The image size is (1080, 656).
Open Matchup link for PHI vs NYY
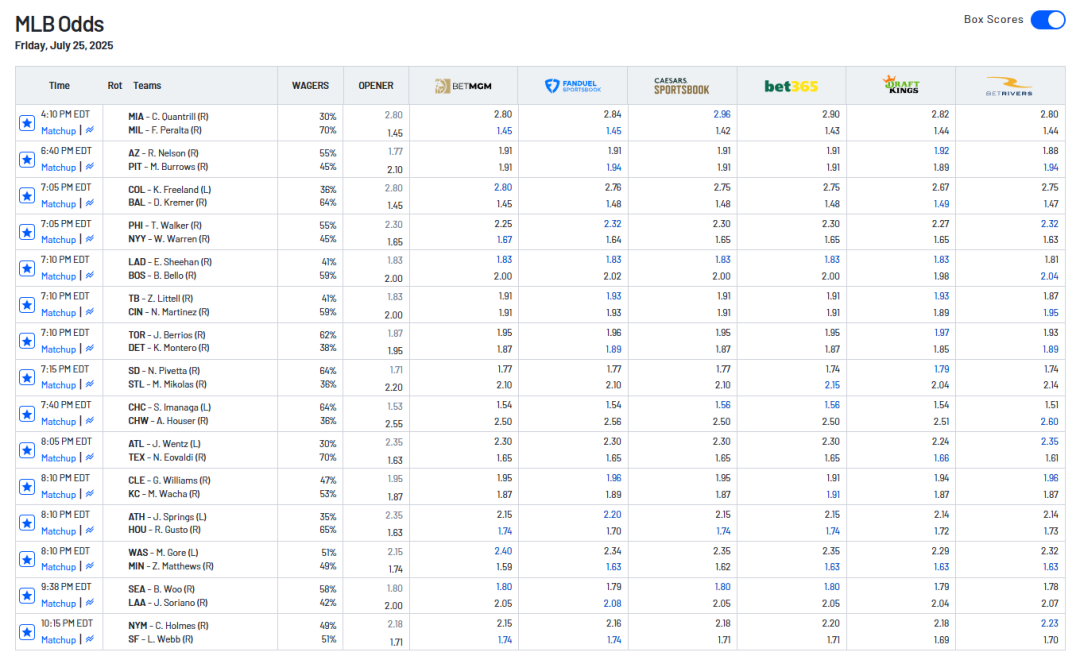tap(58, 240)
